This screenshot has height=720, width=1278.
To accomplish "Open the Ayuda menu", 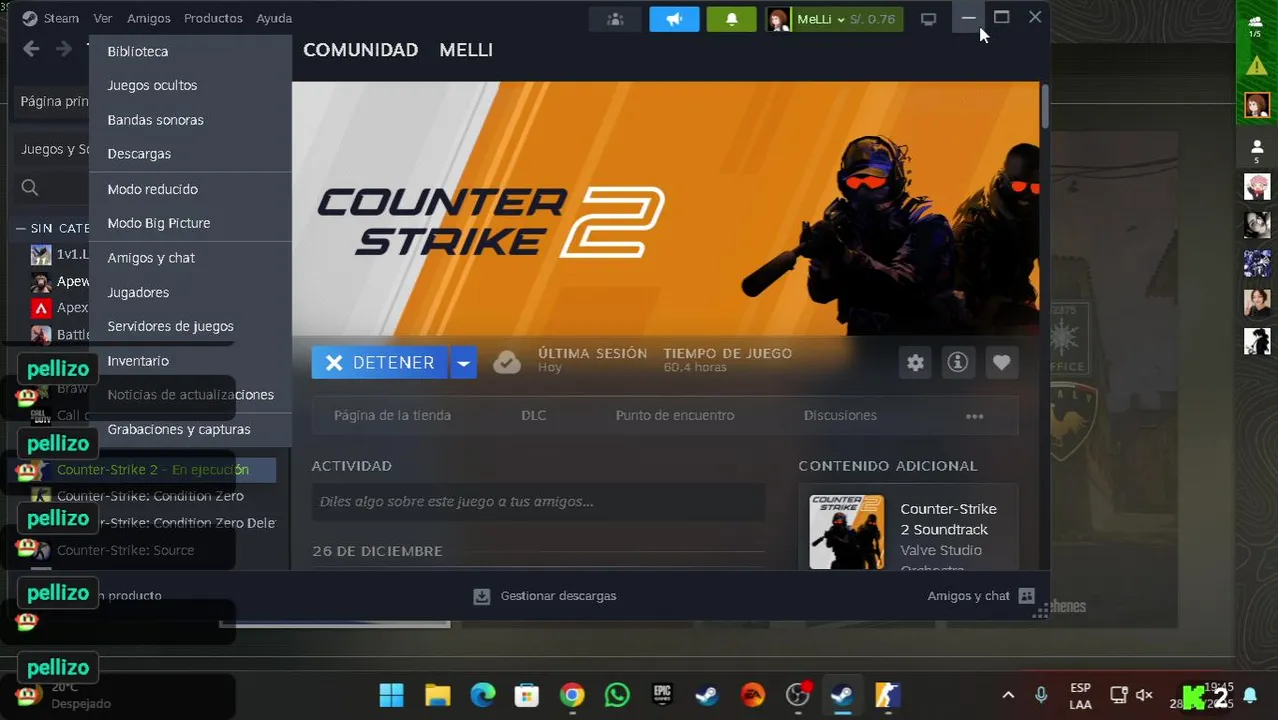I will coord(274,18).
